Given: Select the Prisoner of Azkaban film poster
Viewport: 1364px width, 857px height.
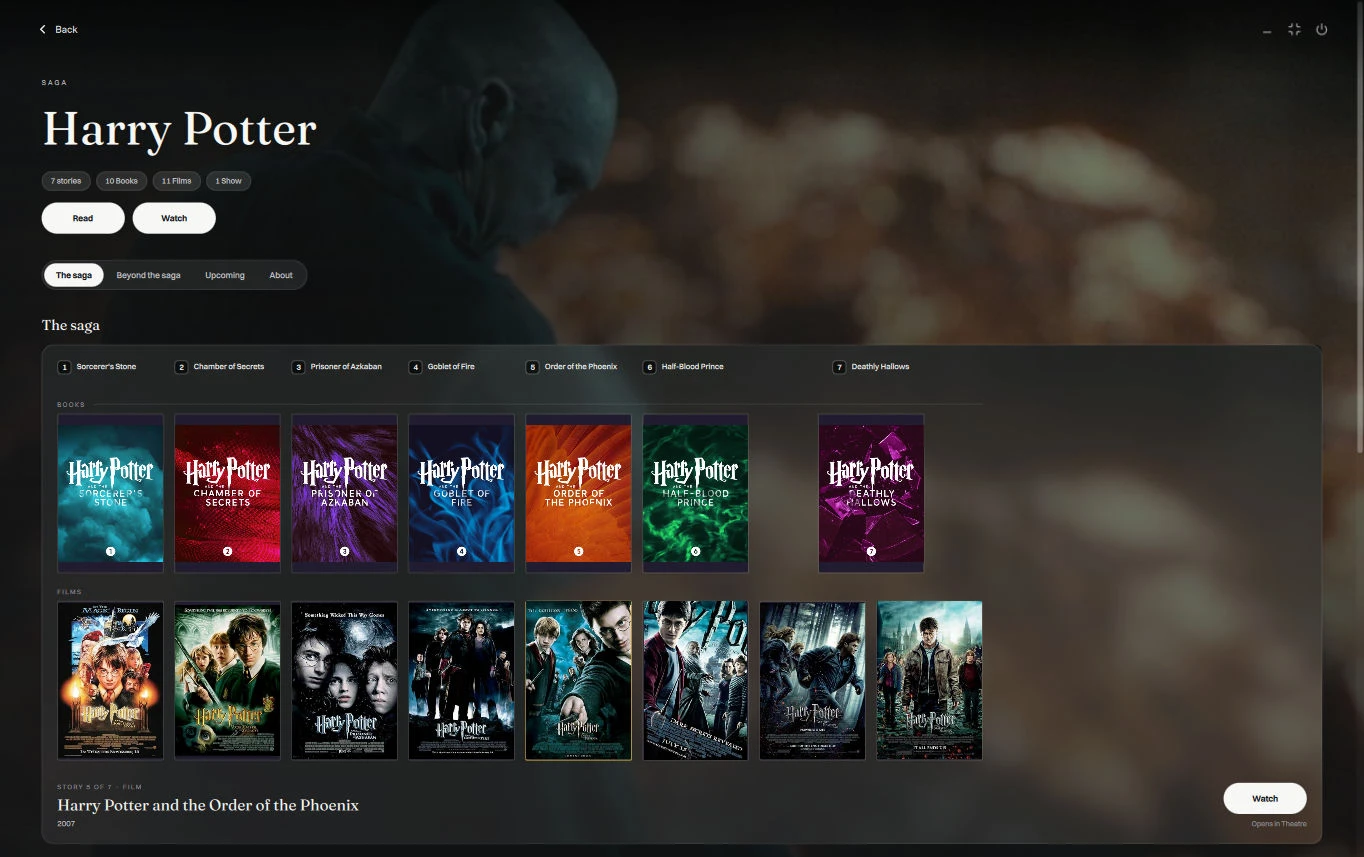Looking at the screenshot, I should coord(344,680).
